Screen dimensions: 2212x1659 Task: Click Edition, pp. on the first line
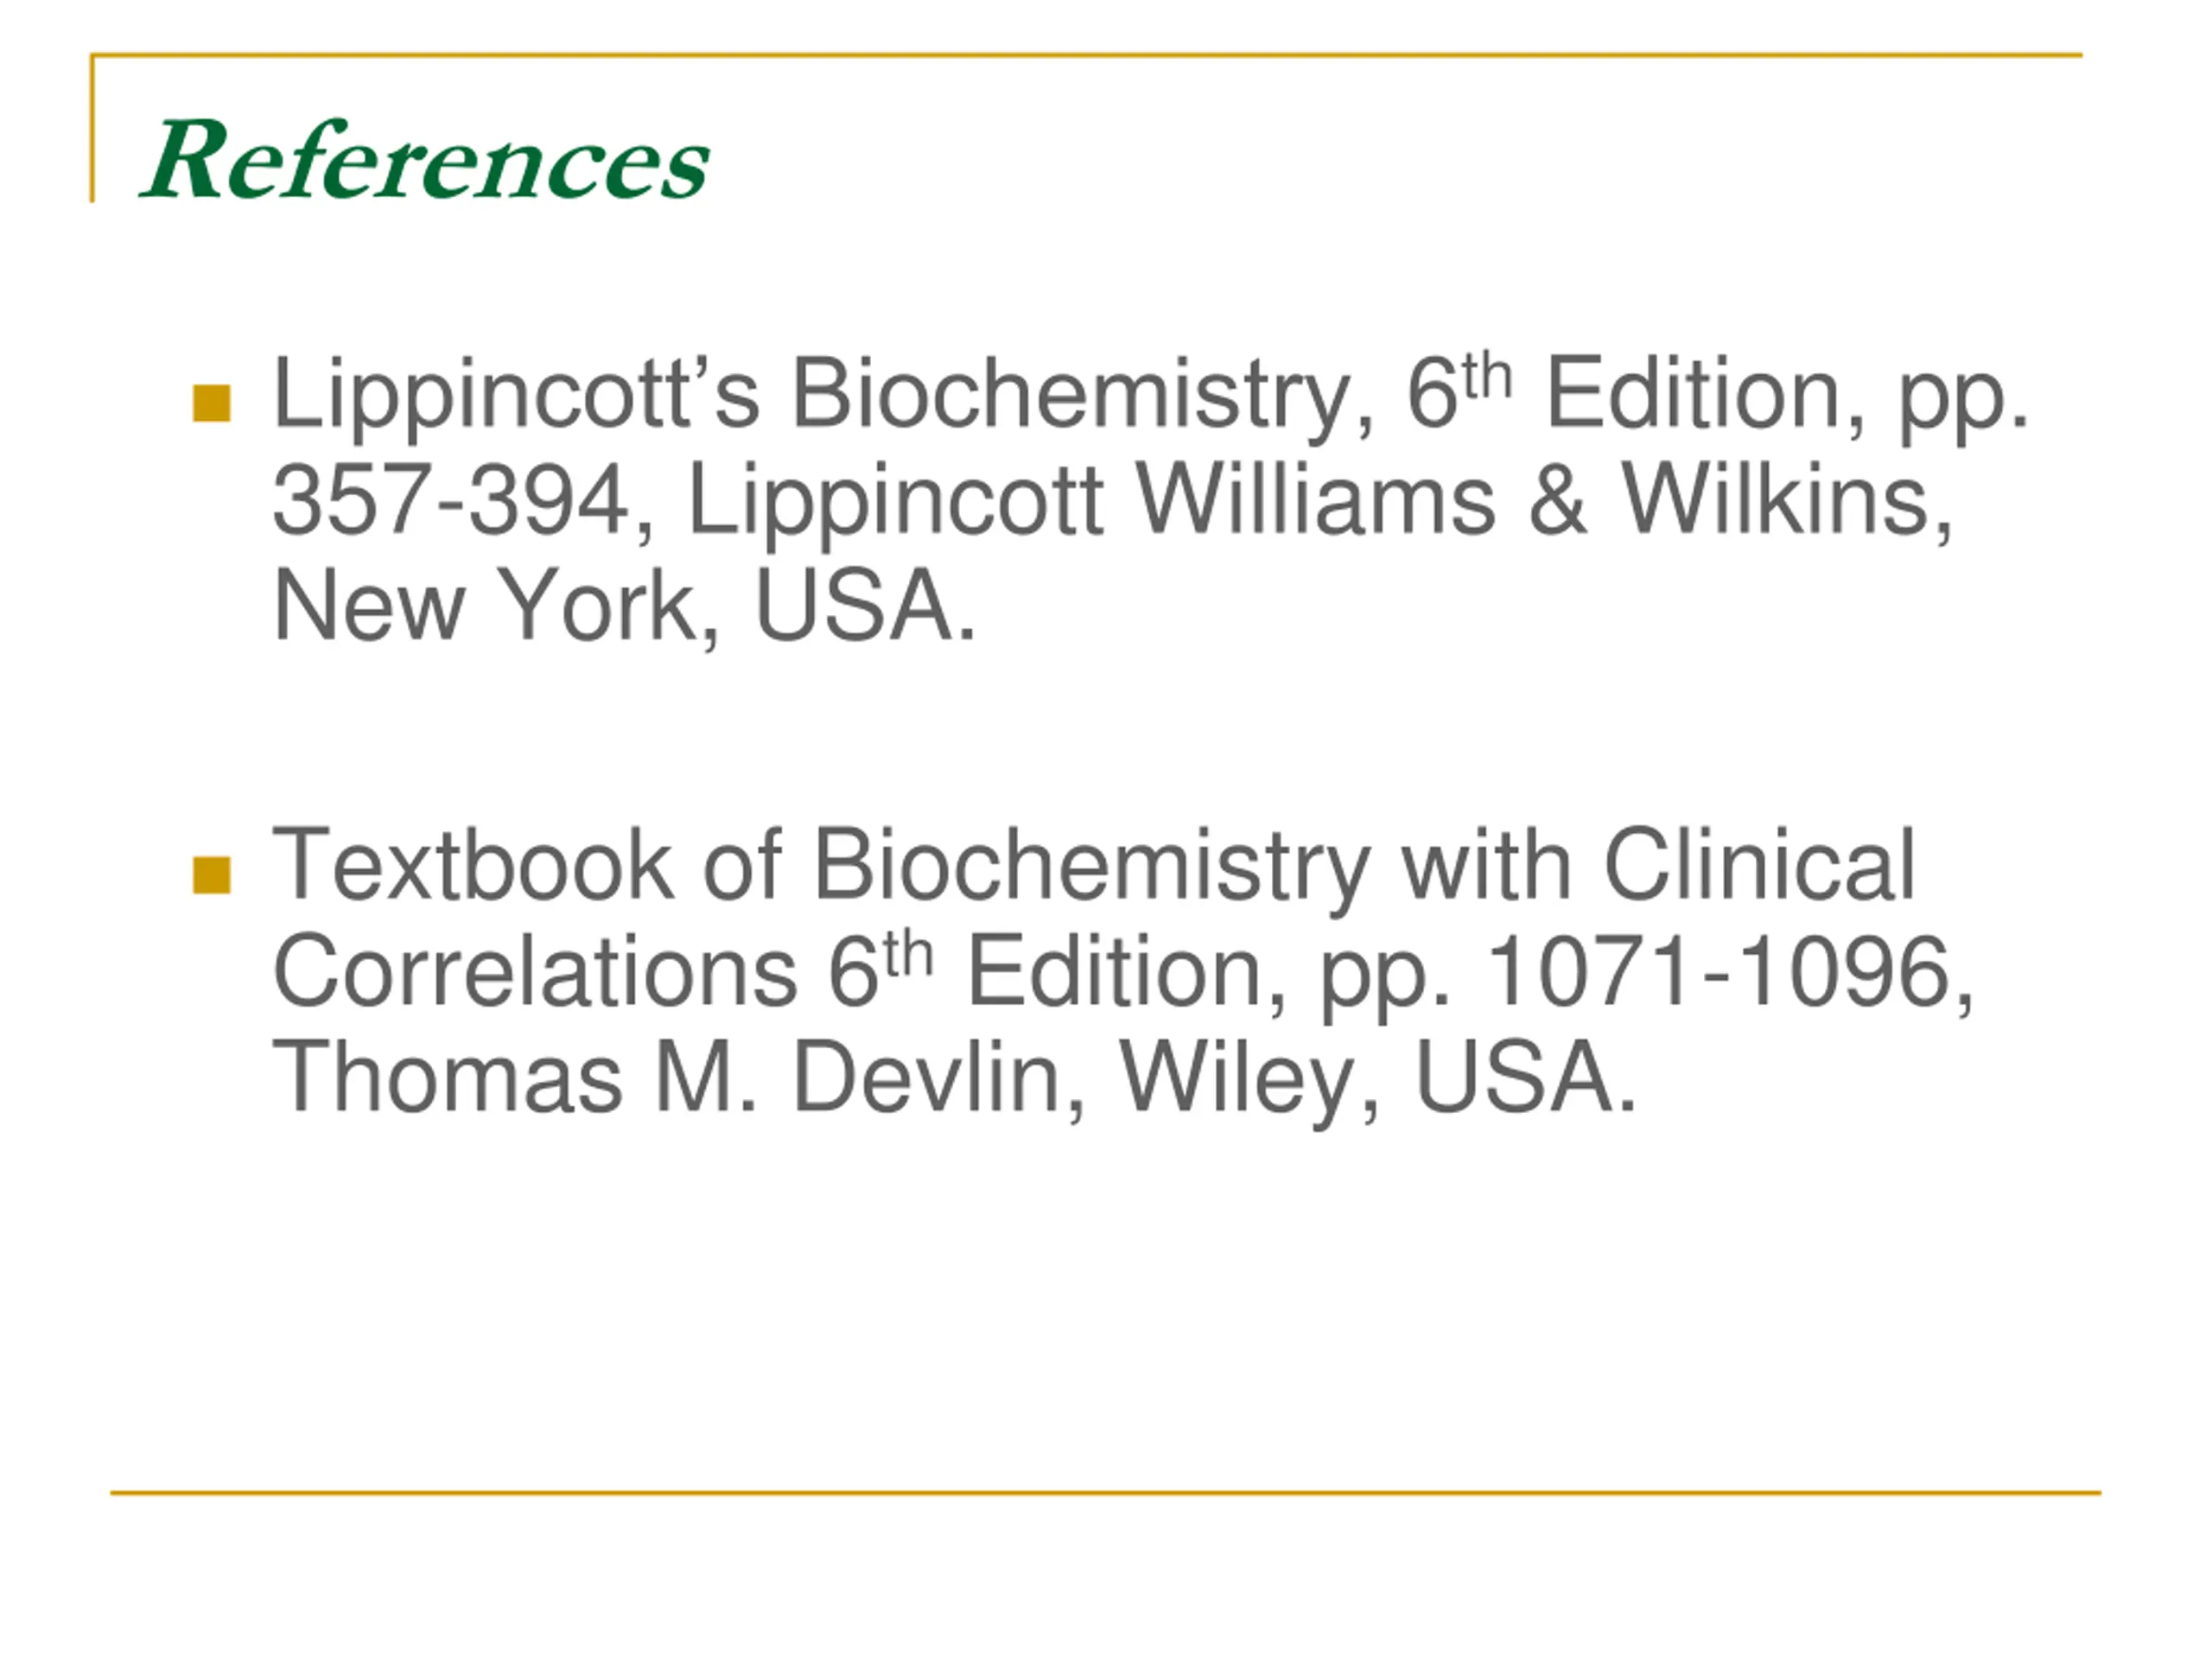[x=1787, y=398]
